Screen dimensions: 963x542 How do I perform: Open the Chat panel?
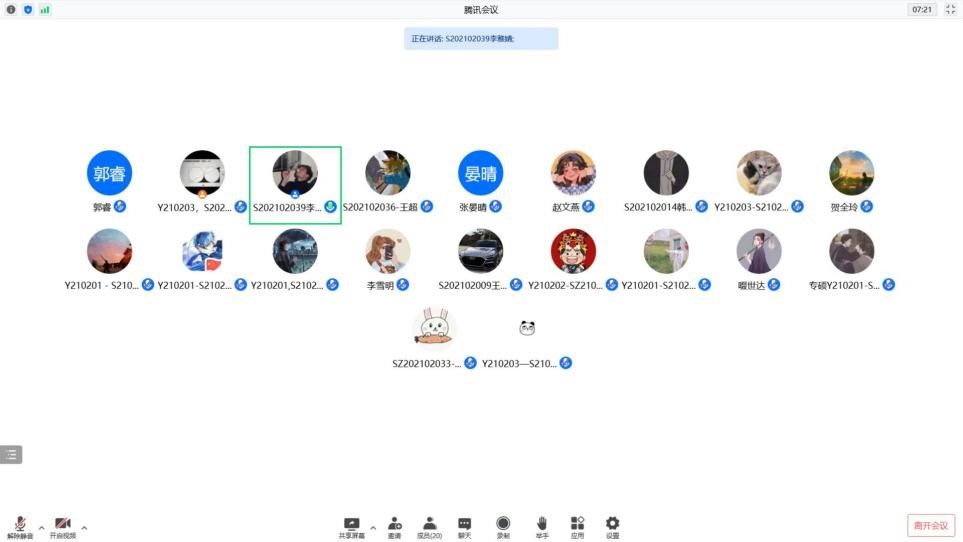(464, 524)
